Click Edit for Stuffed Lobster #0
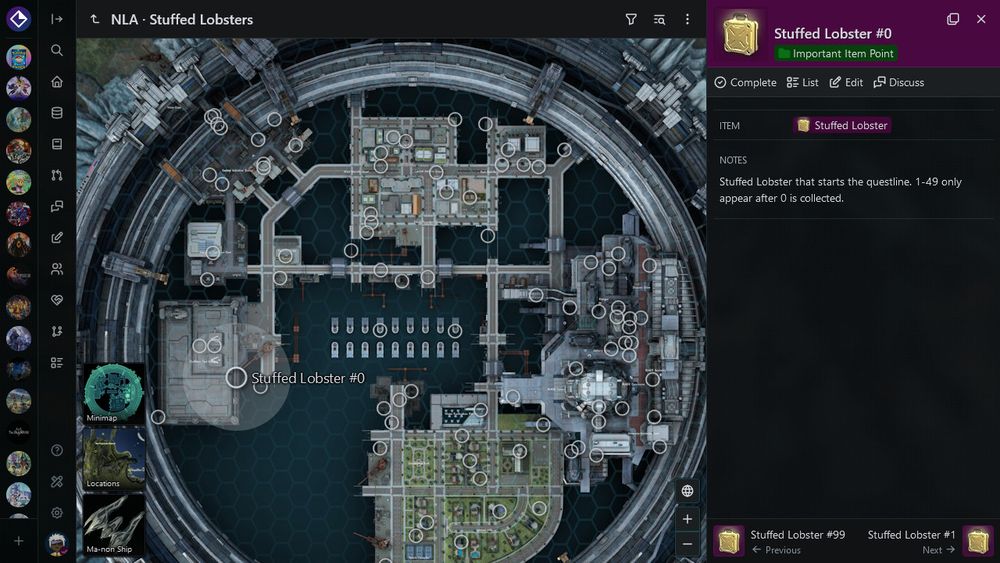Viewport: 1000px width, 563px height. [846, 82]
